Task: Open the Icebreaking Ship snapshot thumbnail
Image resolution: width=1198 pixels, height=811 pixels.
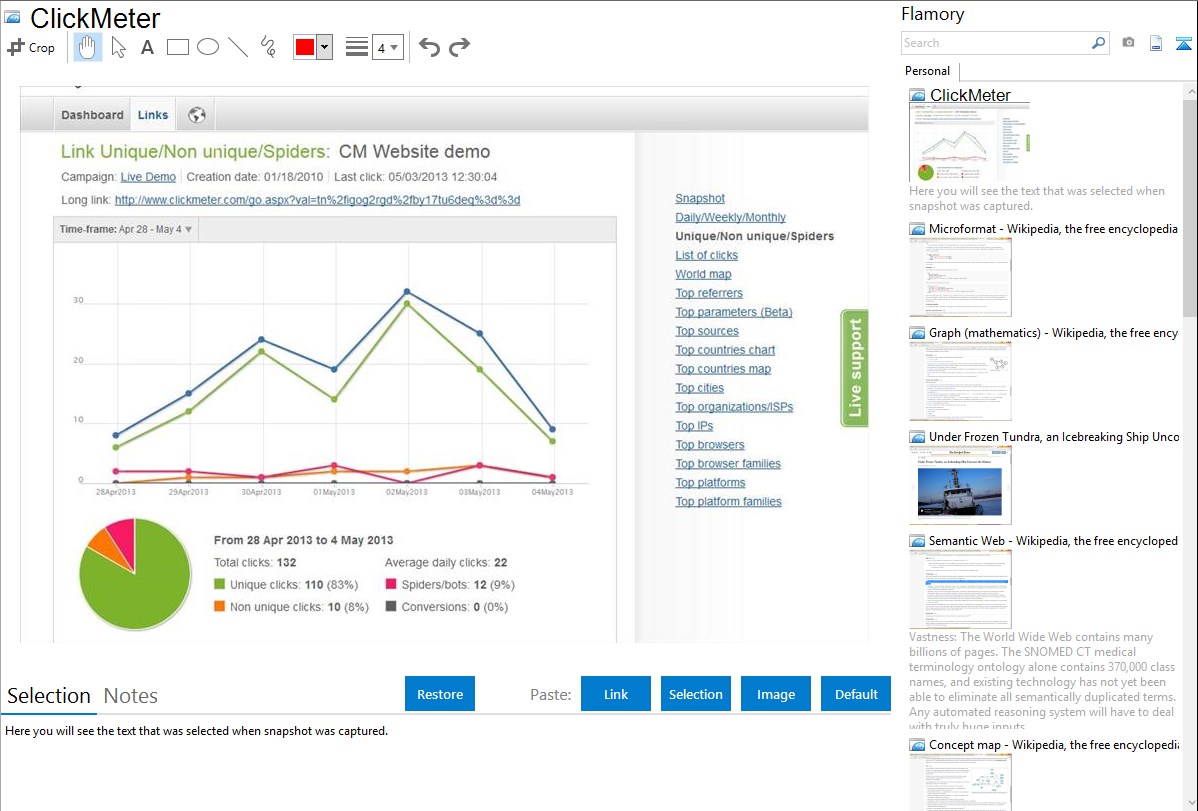Action: [x=960, y=485]
